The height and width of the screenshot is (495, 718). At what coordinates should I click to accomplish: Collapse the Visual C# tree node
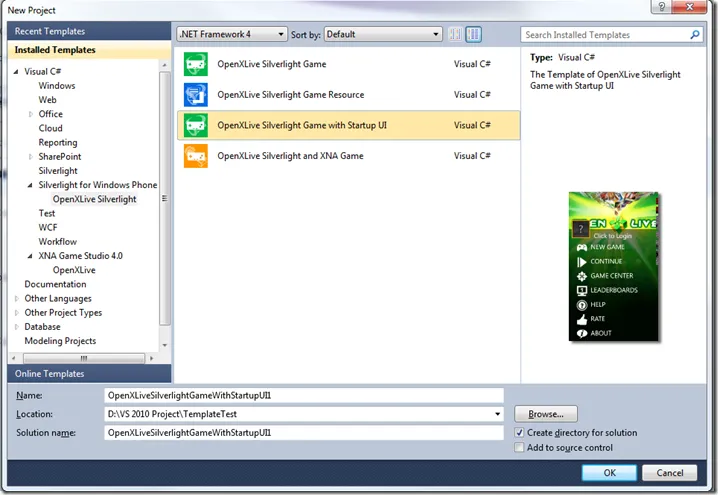point(16,71)
